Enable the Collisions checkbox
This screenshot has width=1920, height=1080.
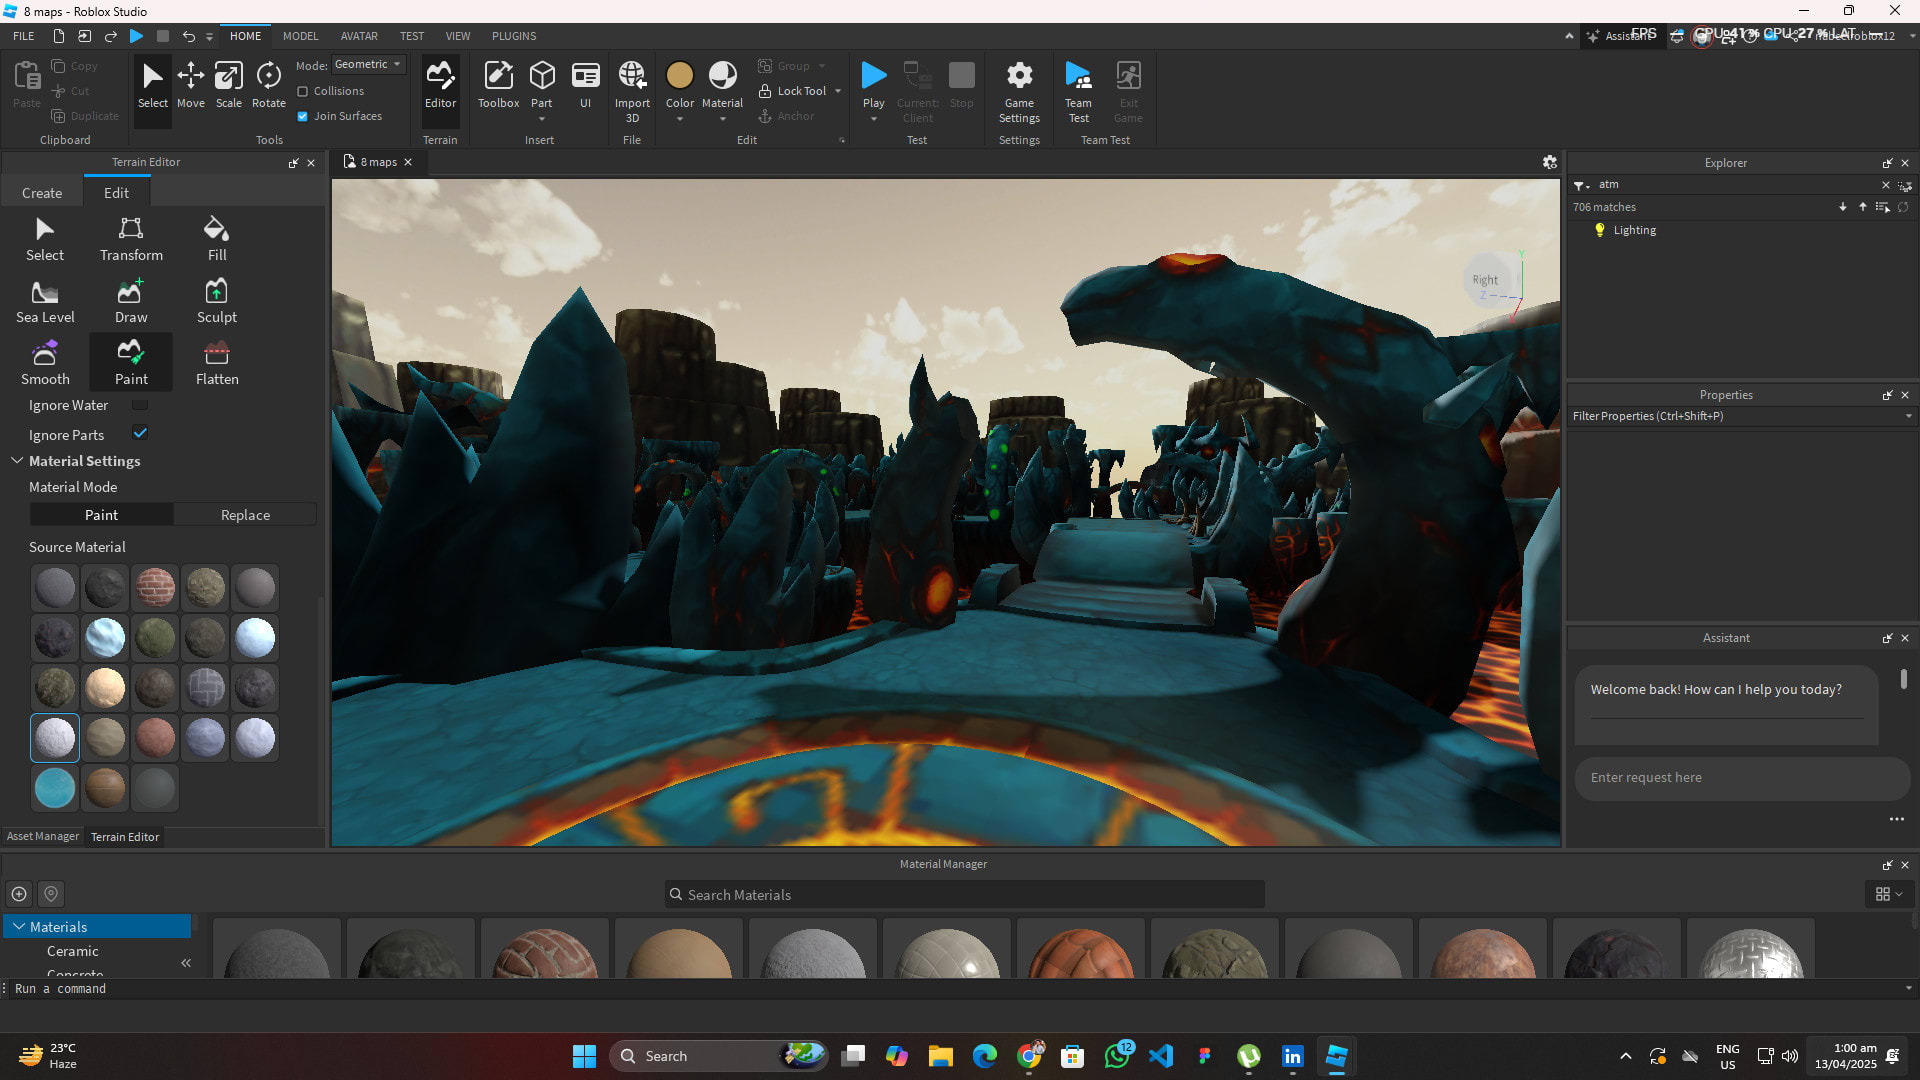303,91
